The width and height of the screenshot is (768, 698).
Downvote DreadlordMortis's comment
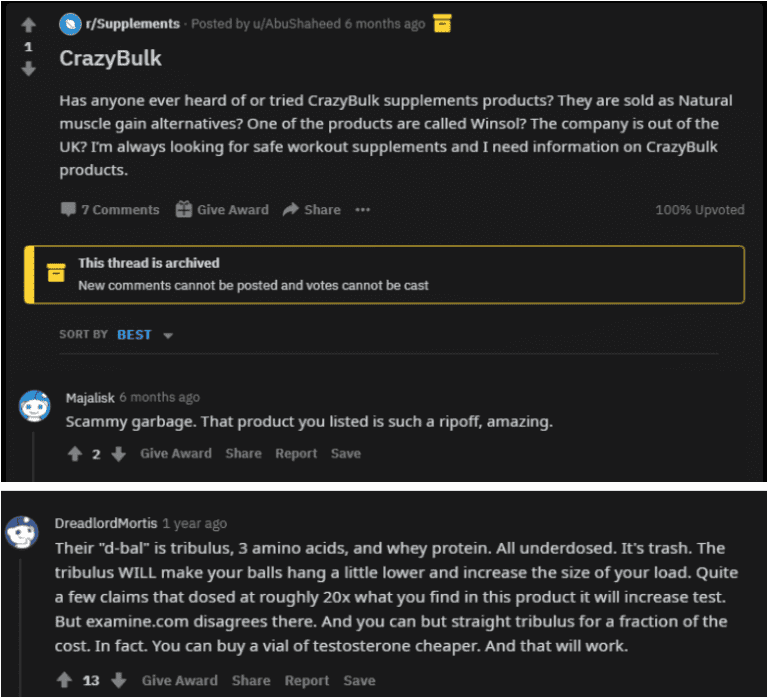120,680
